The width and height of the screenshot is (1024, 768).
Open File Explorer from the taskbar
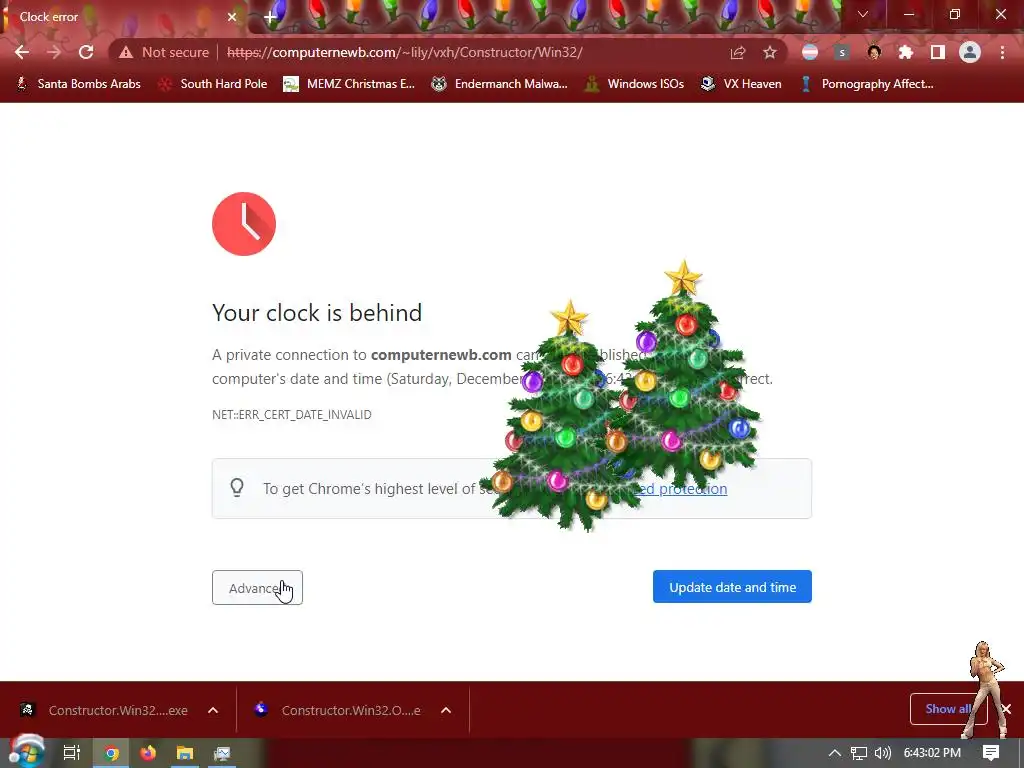(185, 753)
